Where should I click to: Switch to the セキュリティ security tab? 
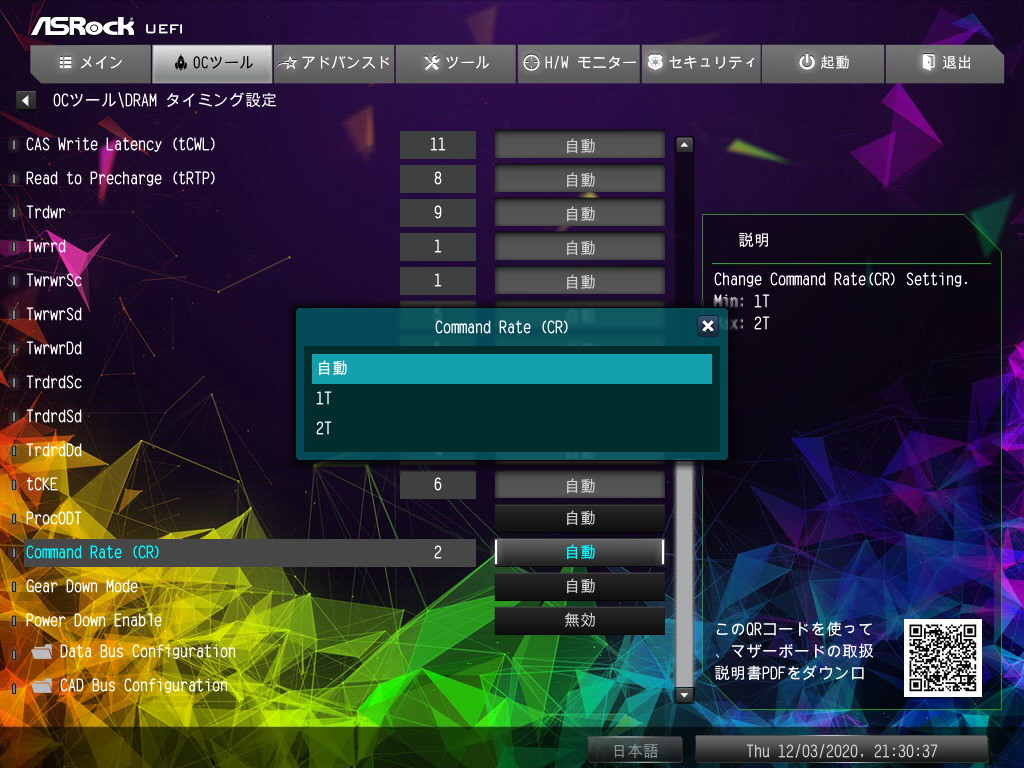coord(701,63)
